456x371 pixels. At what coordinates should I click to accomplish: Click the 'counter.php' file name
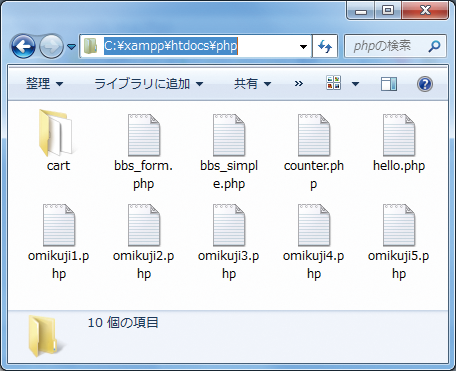[314, 175]
